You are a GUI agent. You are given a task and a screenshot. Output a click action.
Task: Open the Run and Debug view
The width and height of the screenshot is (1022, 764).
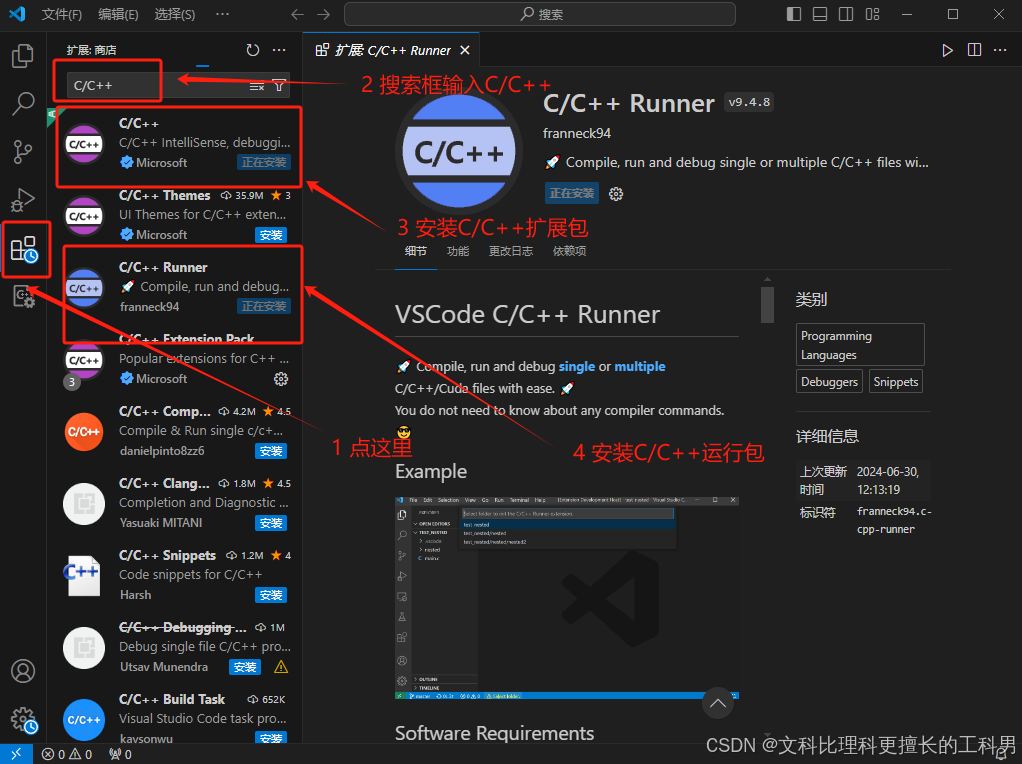coord(23,200)
